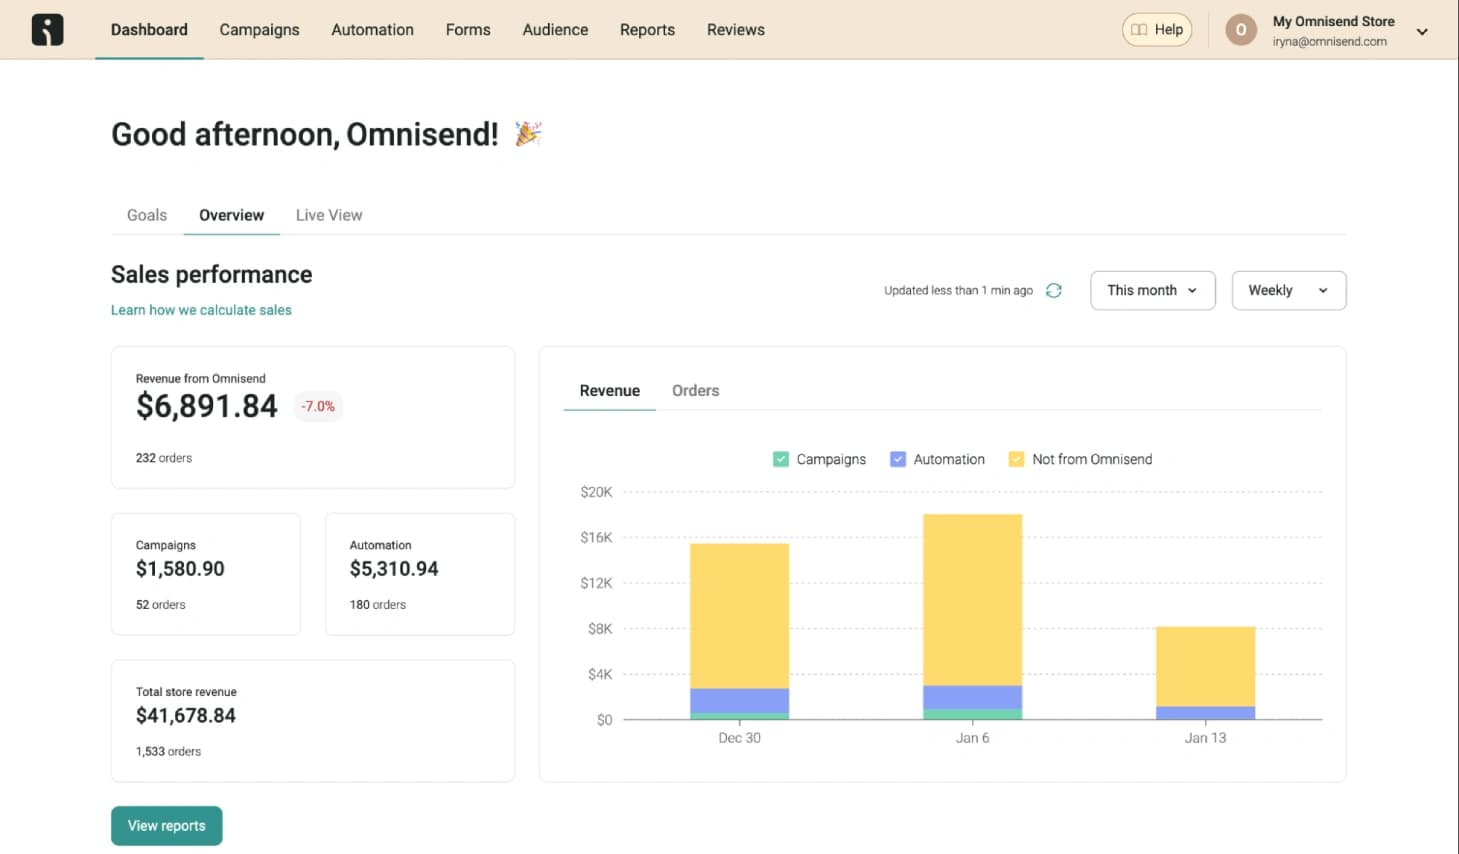Viewport: 1459px width, 854px height.
Task: Click the 232 orders text
Action: 164,458
